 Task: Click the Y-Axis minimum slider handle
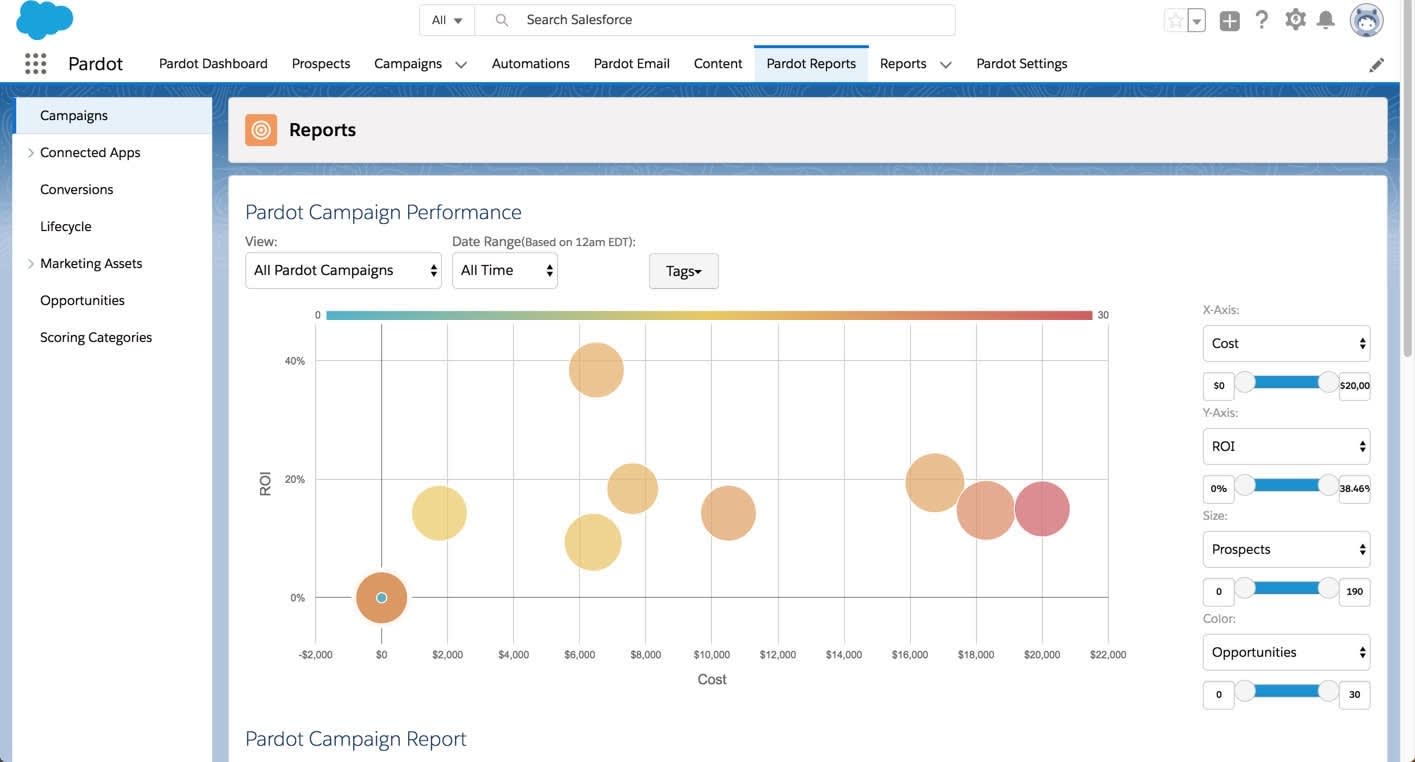coord(1245,485)
